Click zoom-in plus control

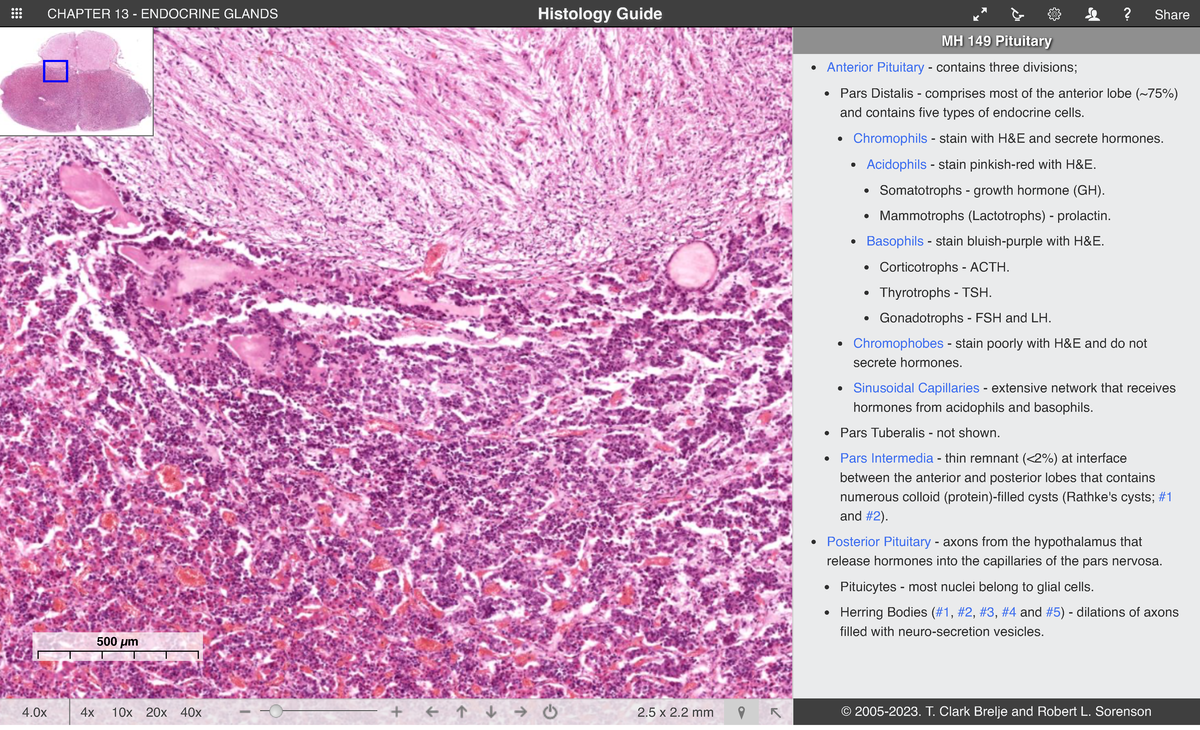point(396,711)
